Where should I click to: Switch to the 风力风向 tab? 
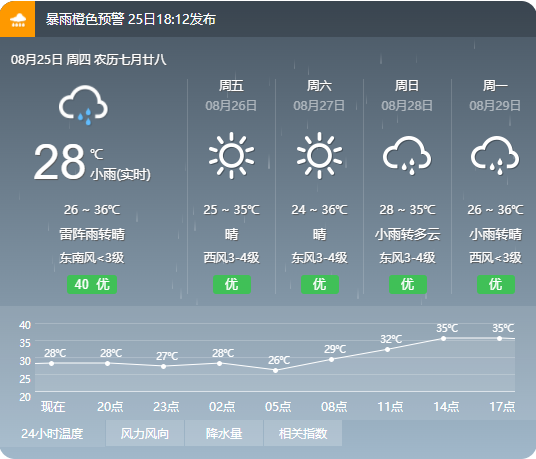(x=145, y=433)
